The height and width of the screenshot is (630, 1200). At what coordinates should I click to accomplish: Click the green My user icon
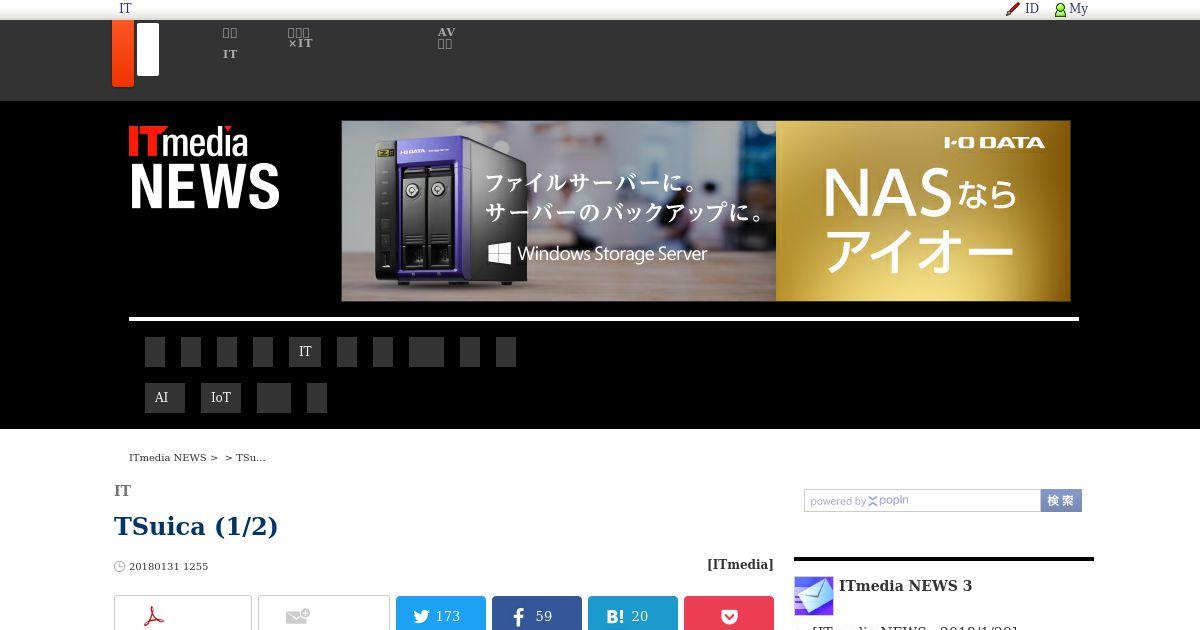click(x=1060, y=9)
